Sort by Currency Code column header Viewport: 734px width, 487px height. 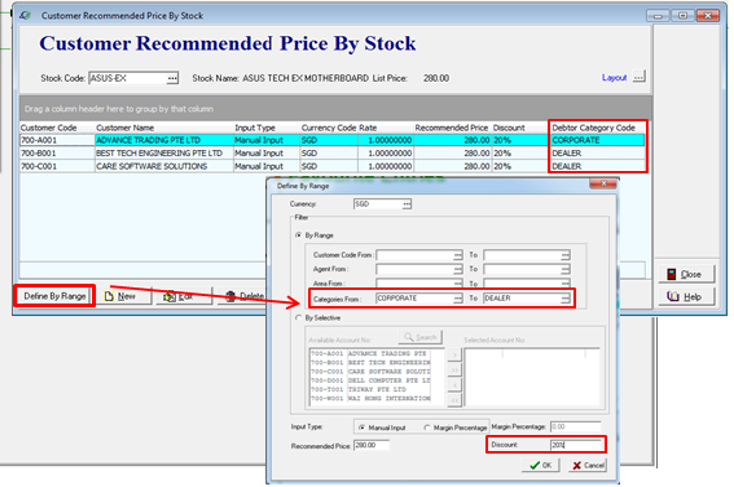[x=329, y=128]
